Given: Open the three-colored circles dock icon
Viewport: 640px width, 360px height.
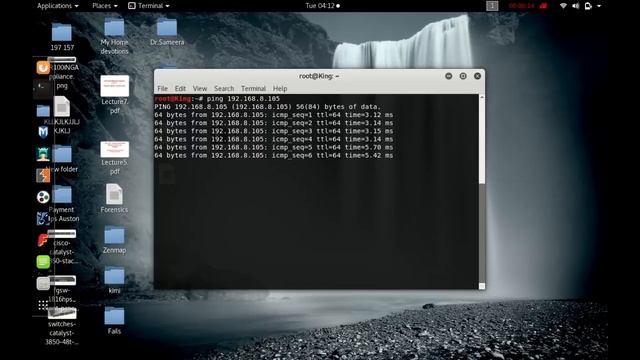Looking at the screenshot, I should pos(43,197).
